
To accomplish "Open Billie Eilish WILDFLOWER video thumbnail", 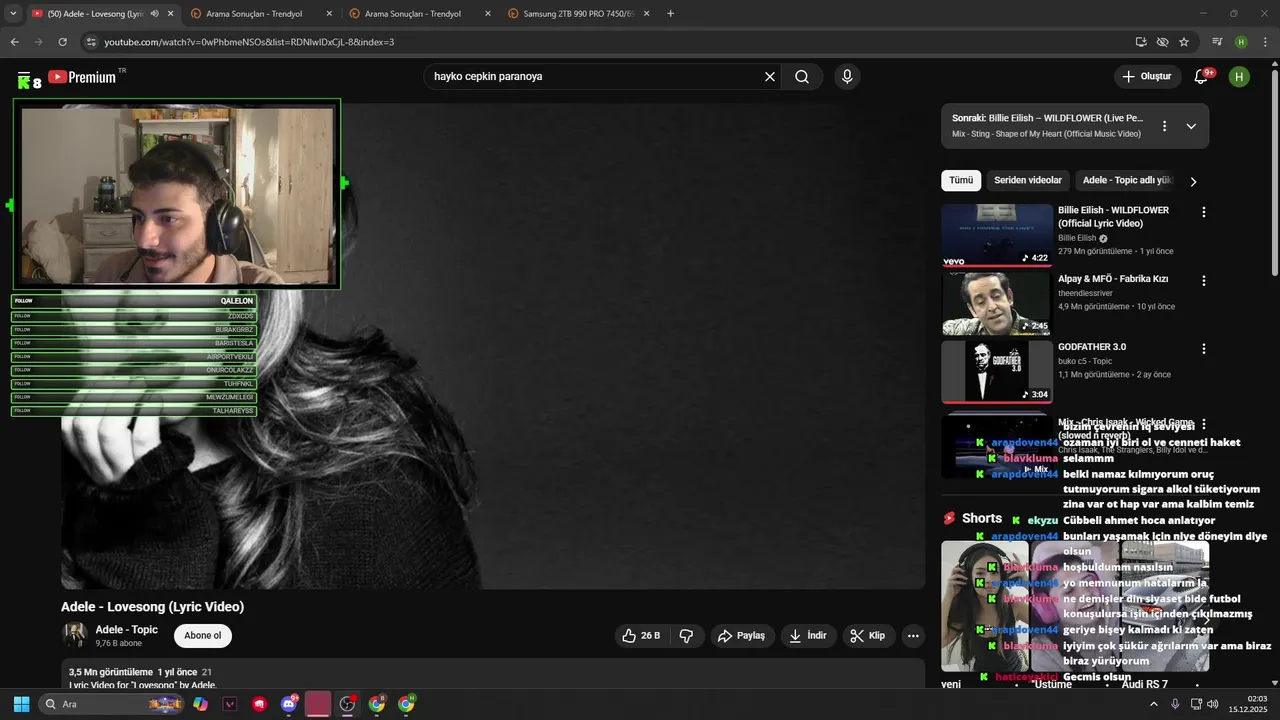I will coord(997,236).
